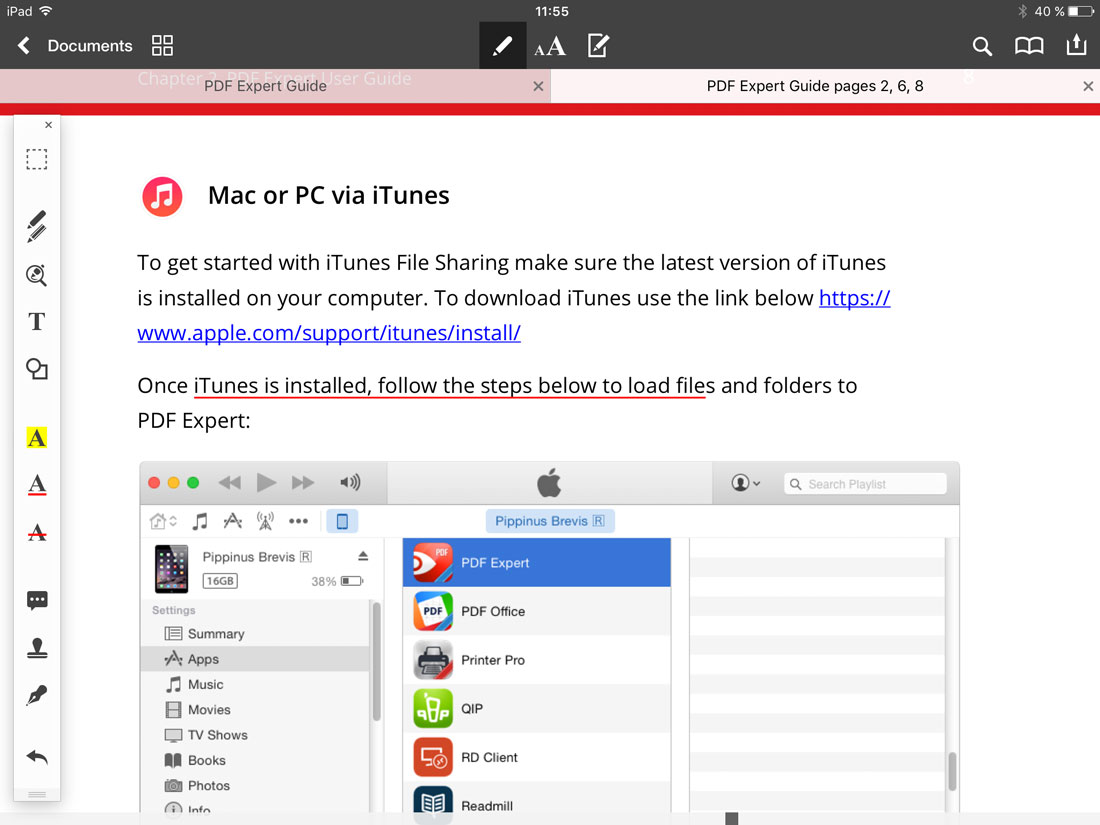Add a comment note
Image resolution: width=1100 pixels, height=825 pixels.
pyautogui.click(x=36, y=600)
